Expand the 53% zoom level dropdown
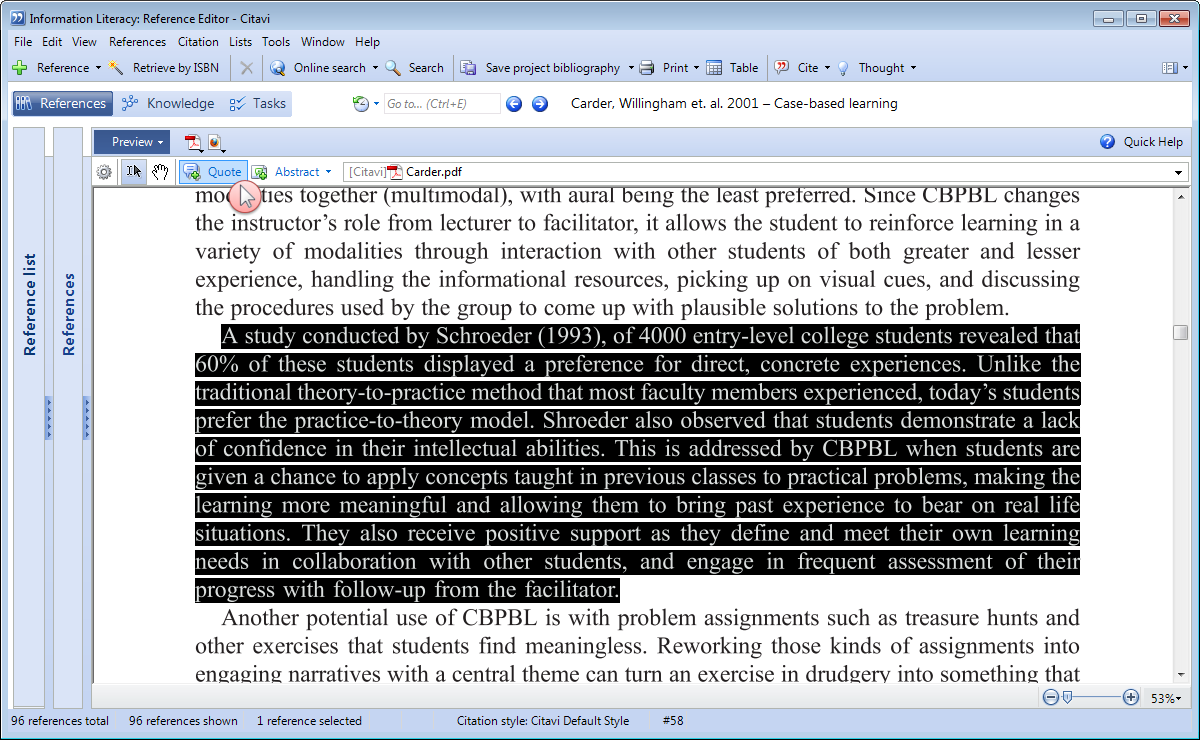Viewport: 1200px width, 740px height. coord(1166,699)
